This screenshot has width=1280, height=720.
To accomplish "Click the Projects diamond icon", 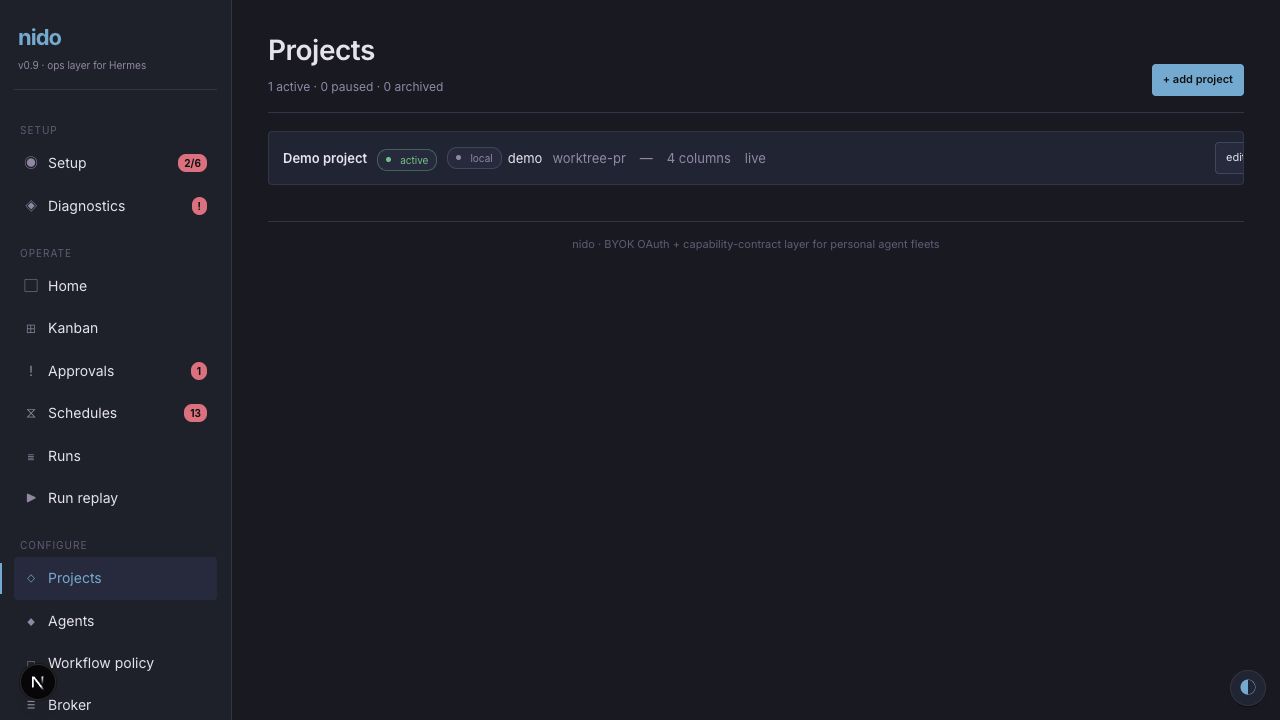I will pos(31,578).
